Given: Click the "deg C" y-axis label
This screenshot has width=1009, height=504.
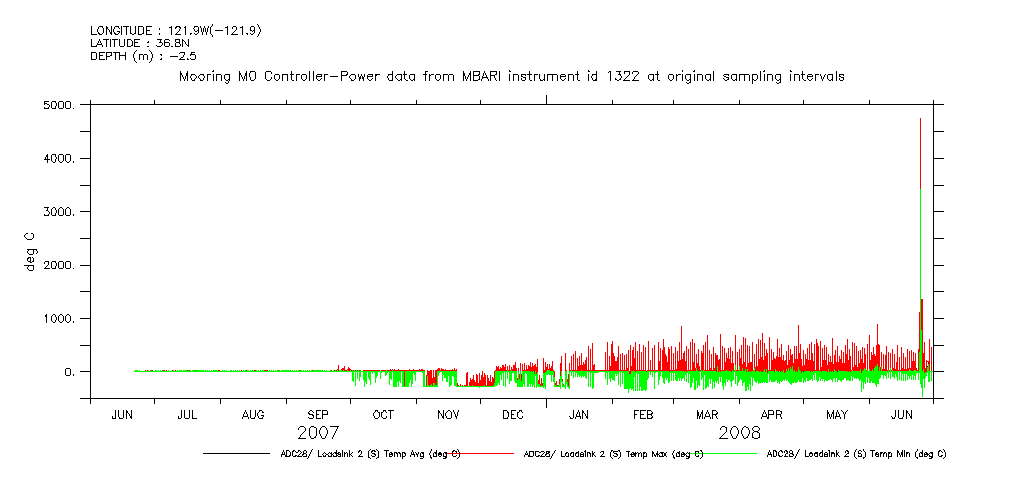Looking at the screenshot, I should [x=31, y=251].
